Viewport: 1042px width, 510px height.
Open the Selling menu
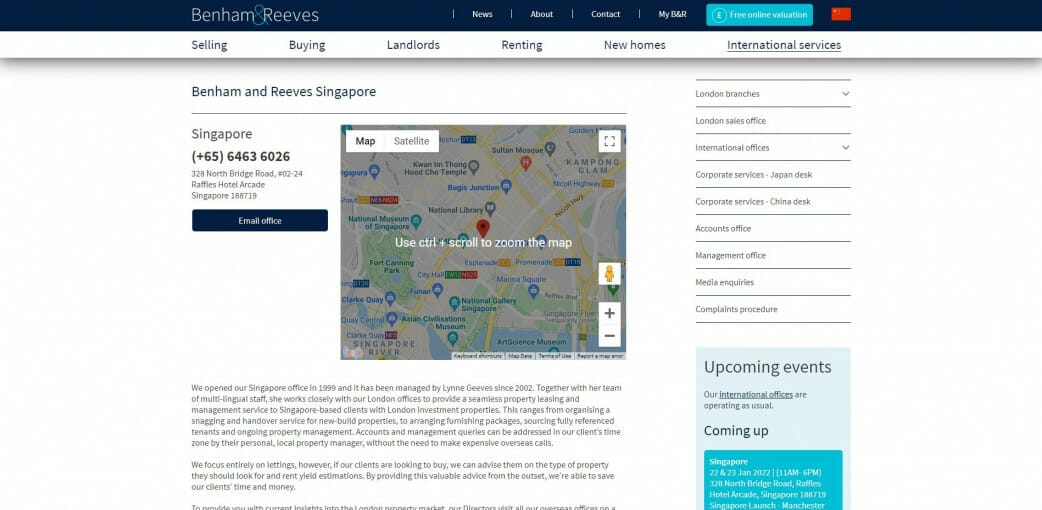(x=209, y=45)
